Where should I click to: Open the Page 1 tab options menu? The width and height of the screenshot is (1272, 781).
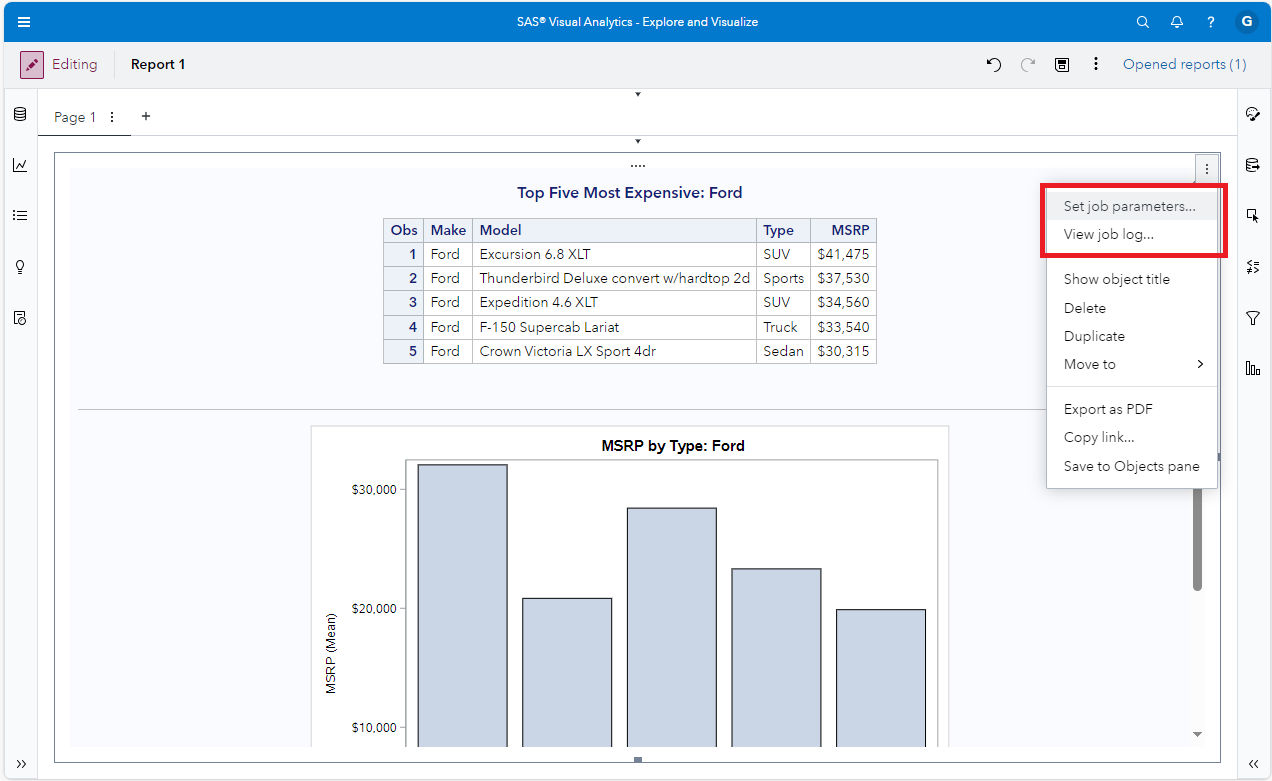coord(111,116)
